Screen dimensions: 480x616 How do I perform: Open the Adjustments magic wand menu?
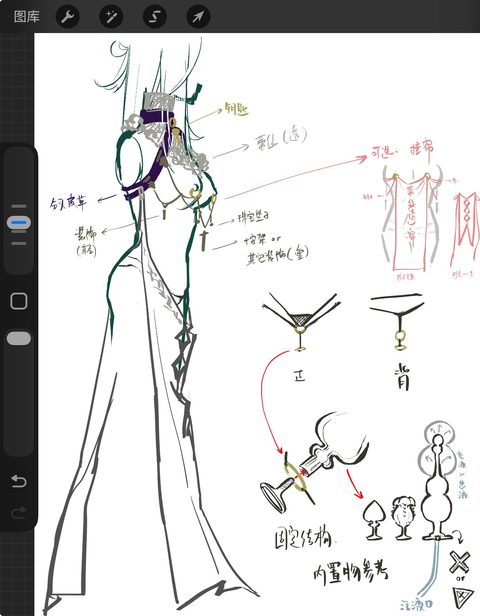(111, 17)
